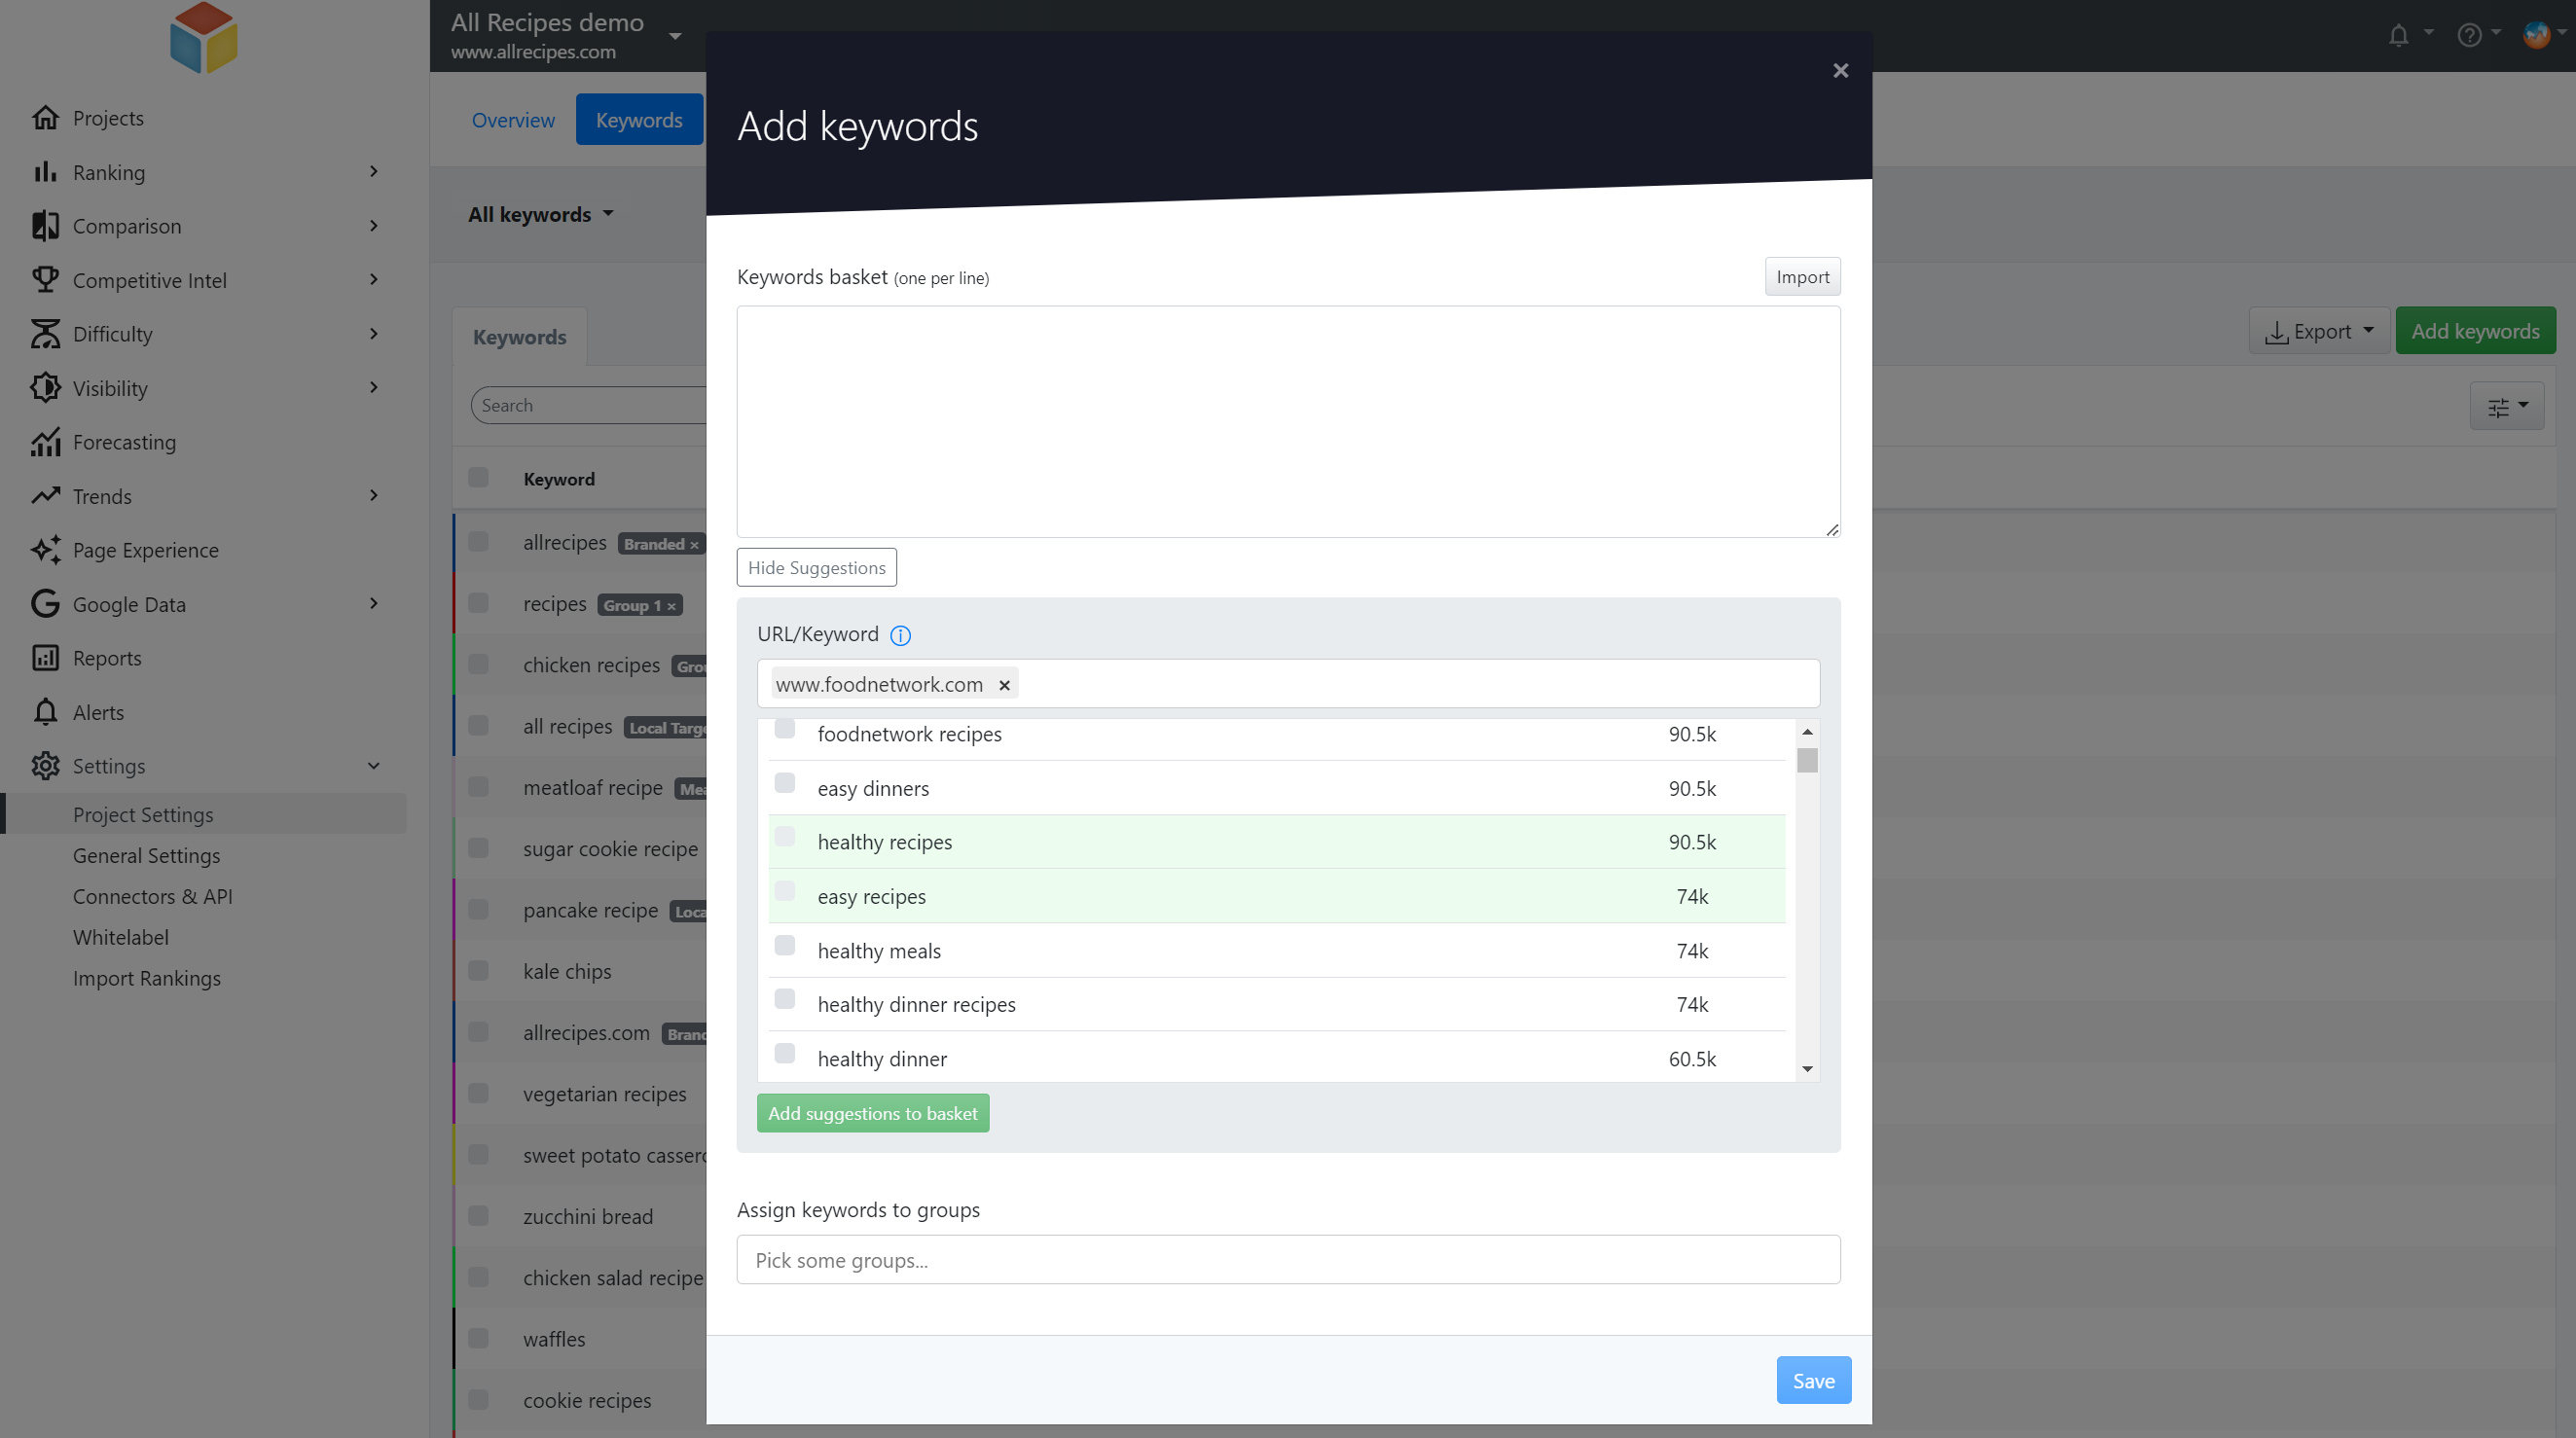Open the help question mark icon

tap(2468, 36)
